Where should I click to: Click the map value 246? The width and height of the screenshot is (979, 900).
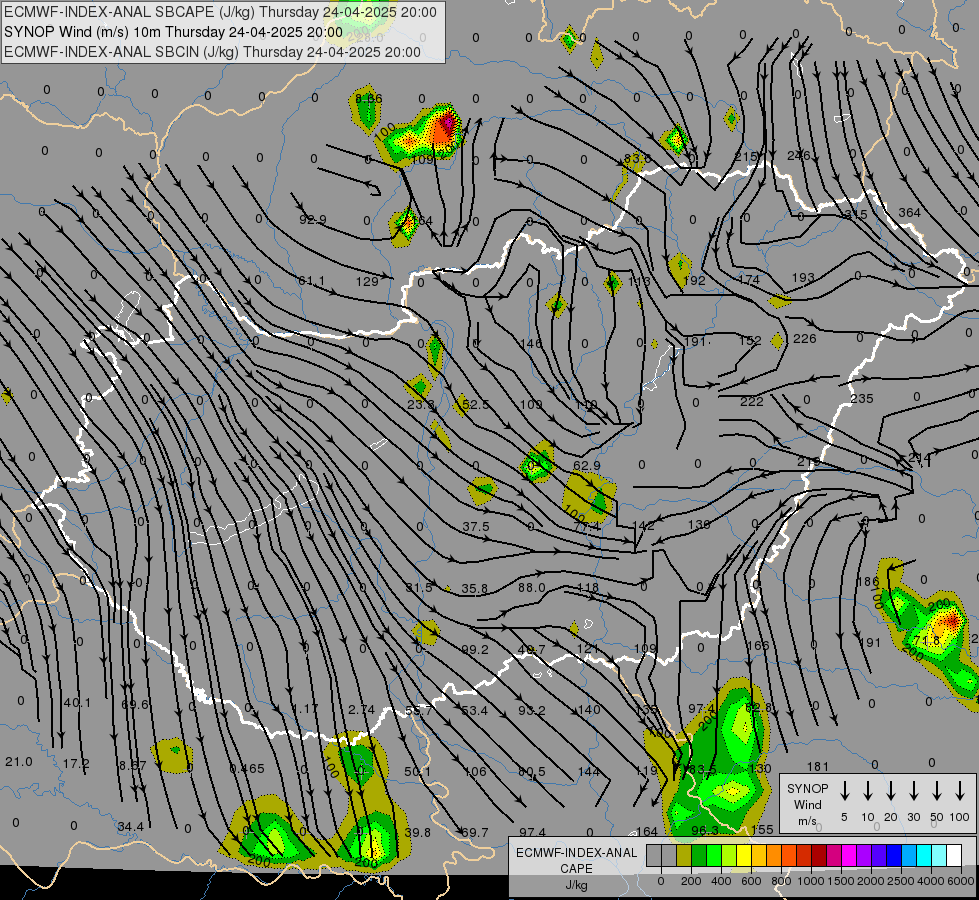coord(799,156)
